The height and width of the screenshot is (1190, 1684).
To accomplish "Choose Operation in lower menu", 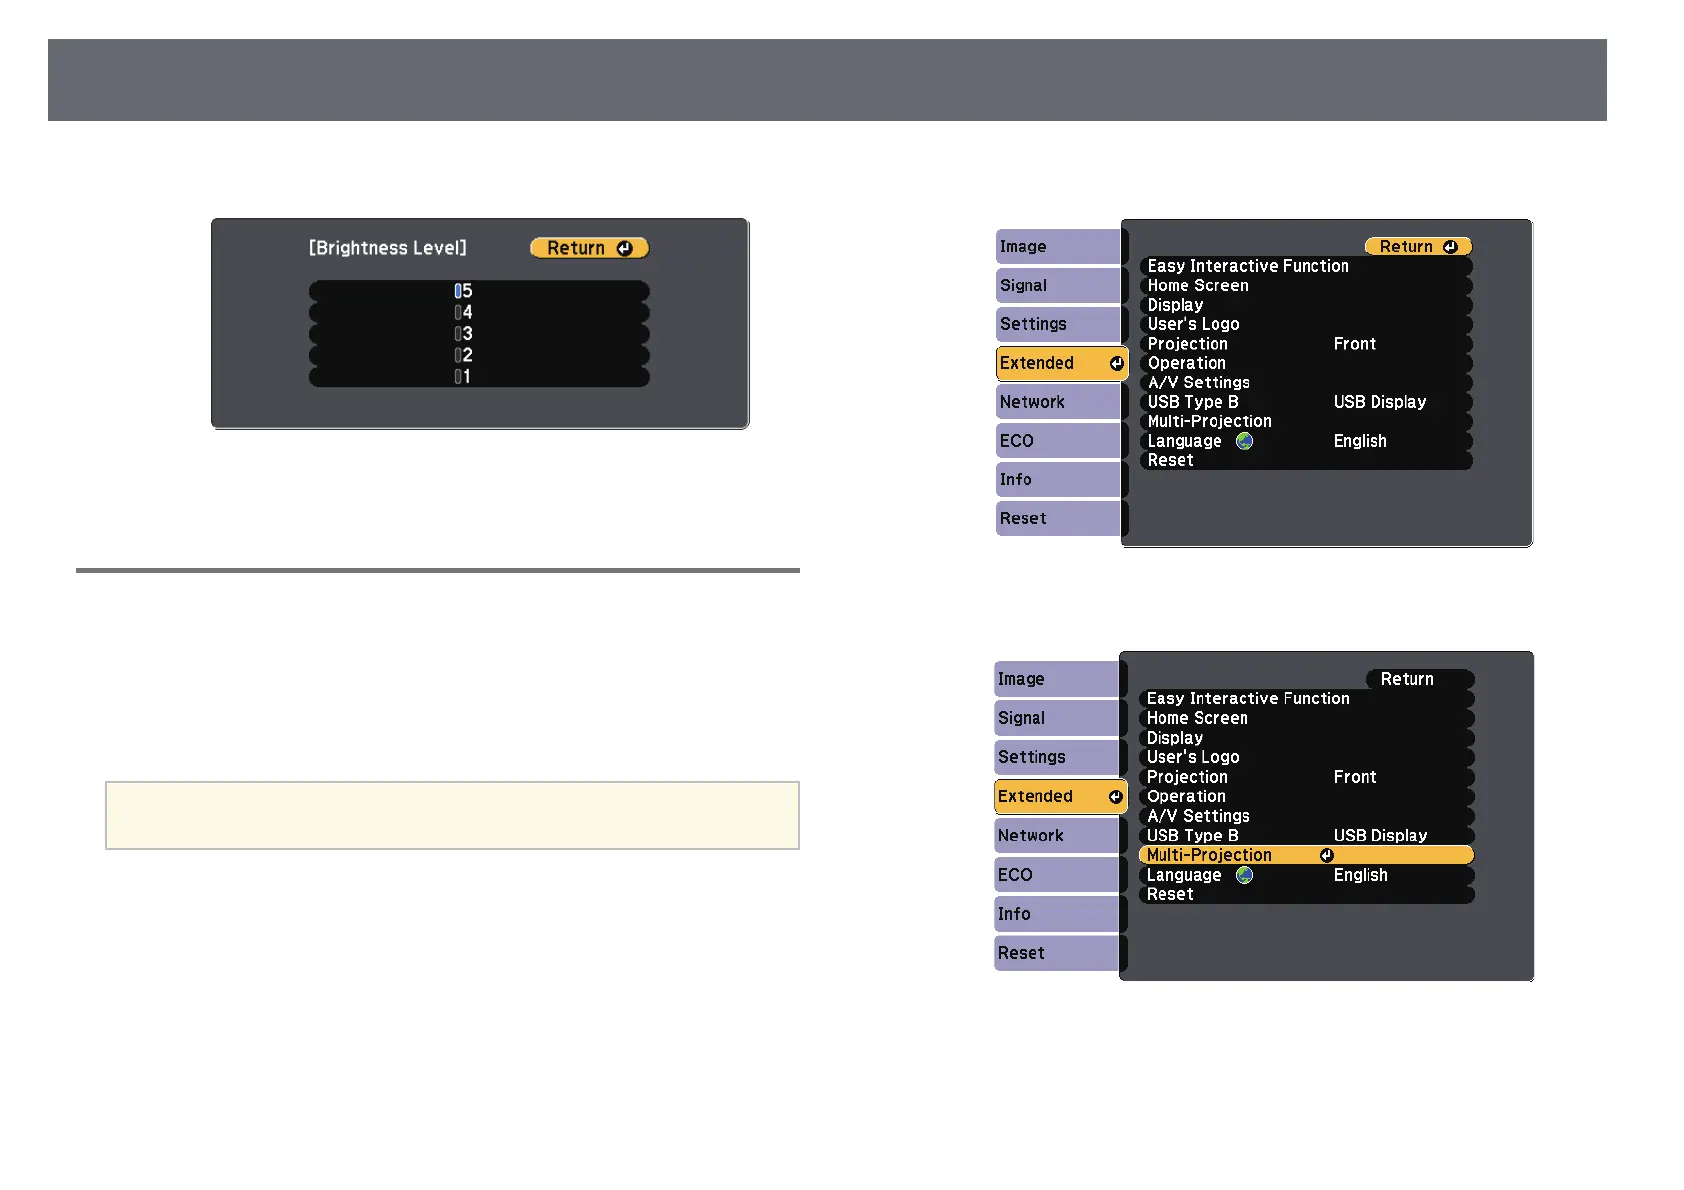I will point(1306,797).
